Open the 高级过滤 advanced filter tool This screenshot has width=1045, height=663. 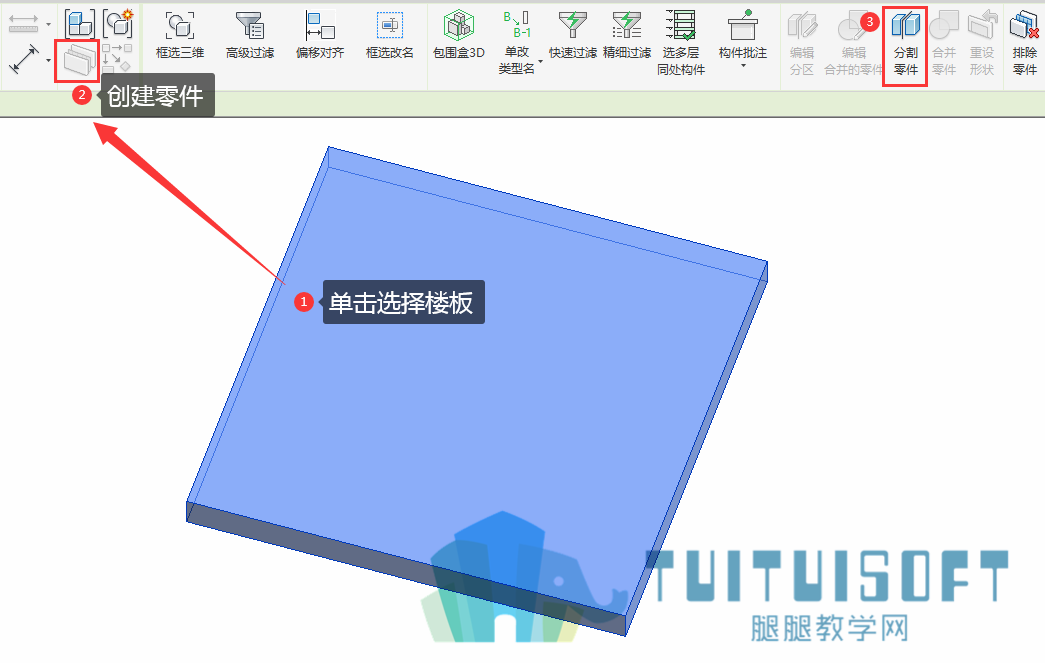pyautogui.click(x=250, y=36)
